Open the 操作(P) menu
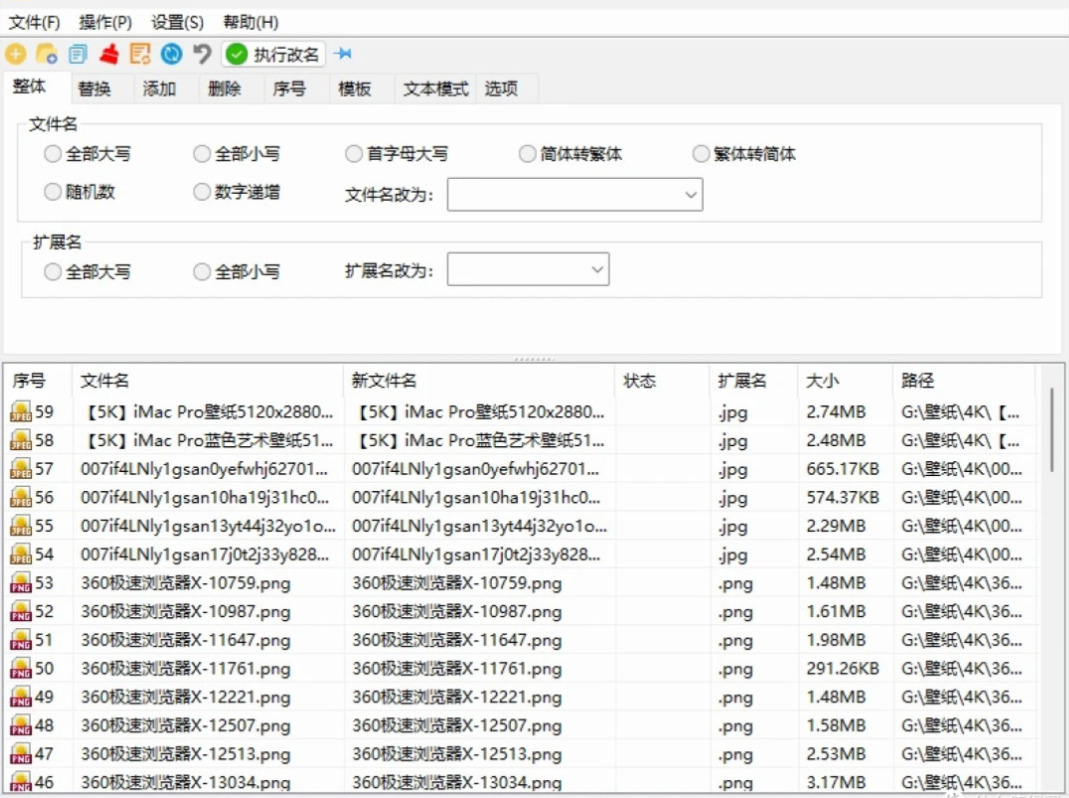The image size is (1069, 798). (105, 23)
